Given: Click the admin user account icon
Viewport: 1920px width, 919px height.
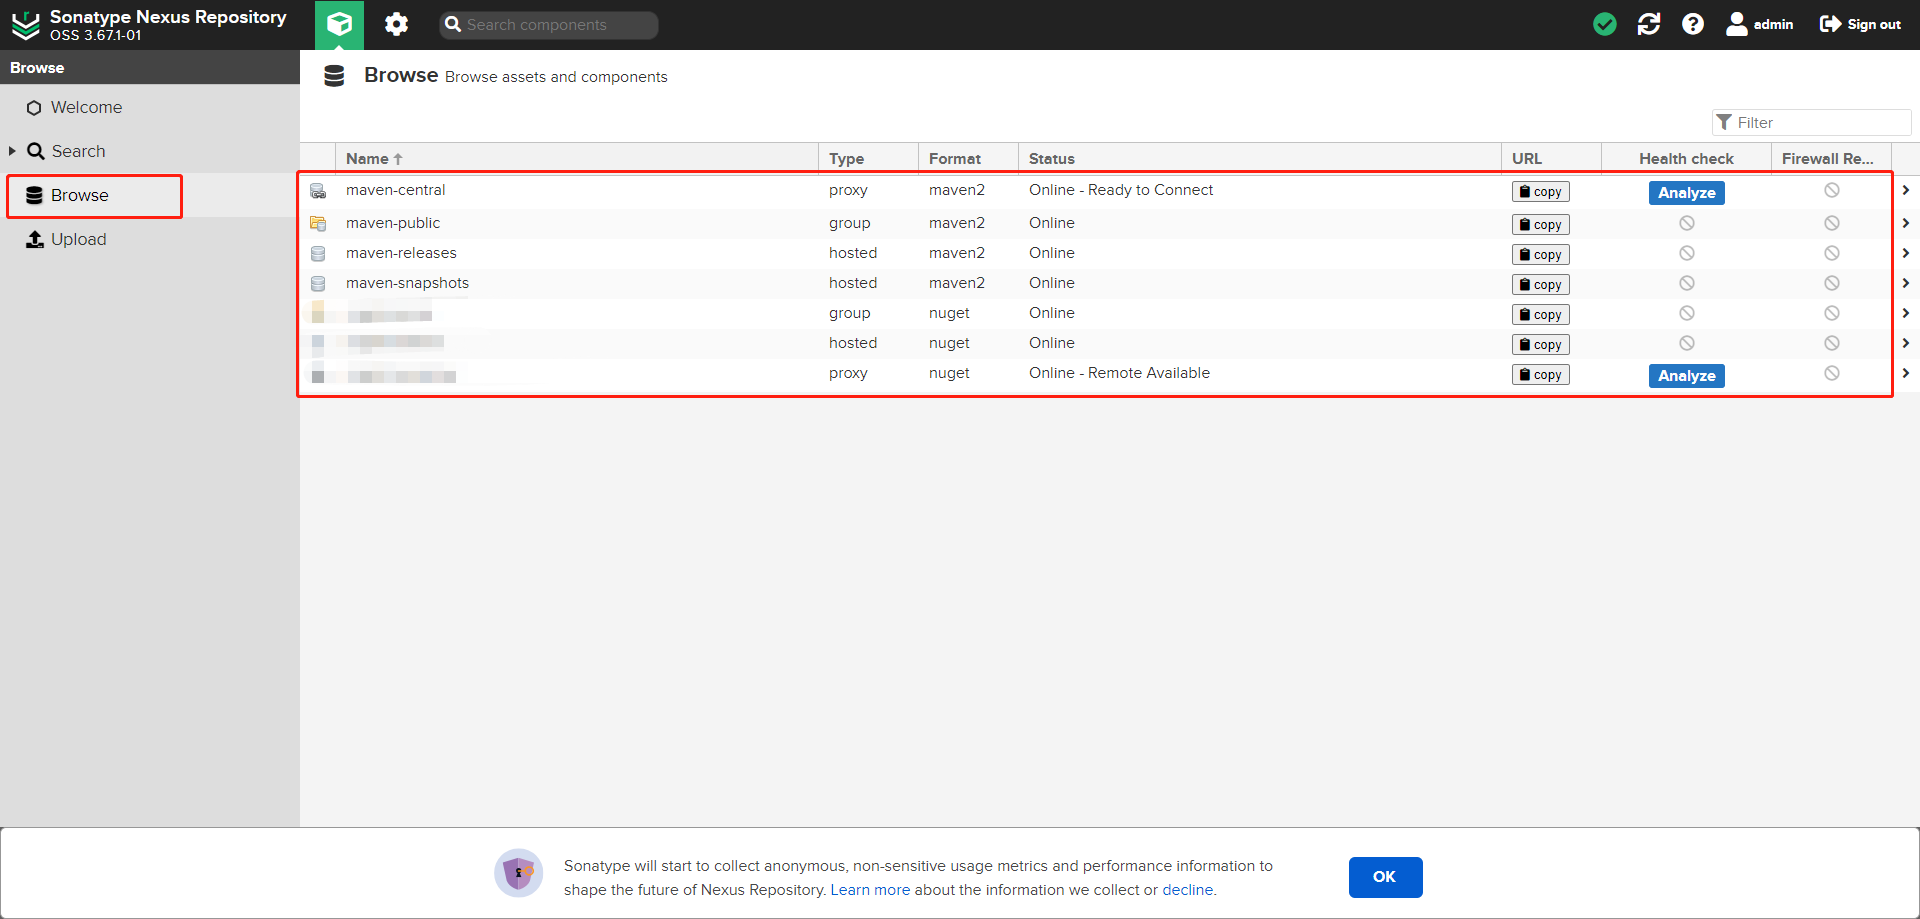Looking at the screenshot, I should pos(1737,24).
